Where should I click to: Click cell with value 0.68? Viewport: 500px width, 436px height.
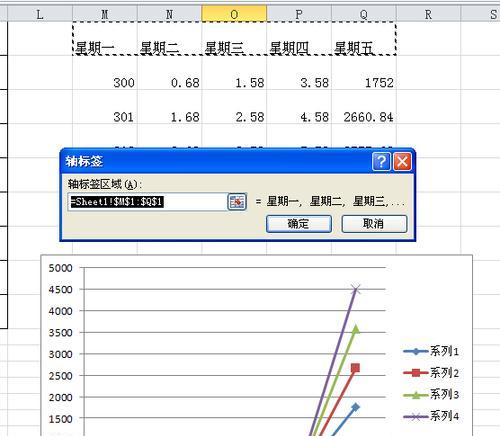coord(169,73)
